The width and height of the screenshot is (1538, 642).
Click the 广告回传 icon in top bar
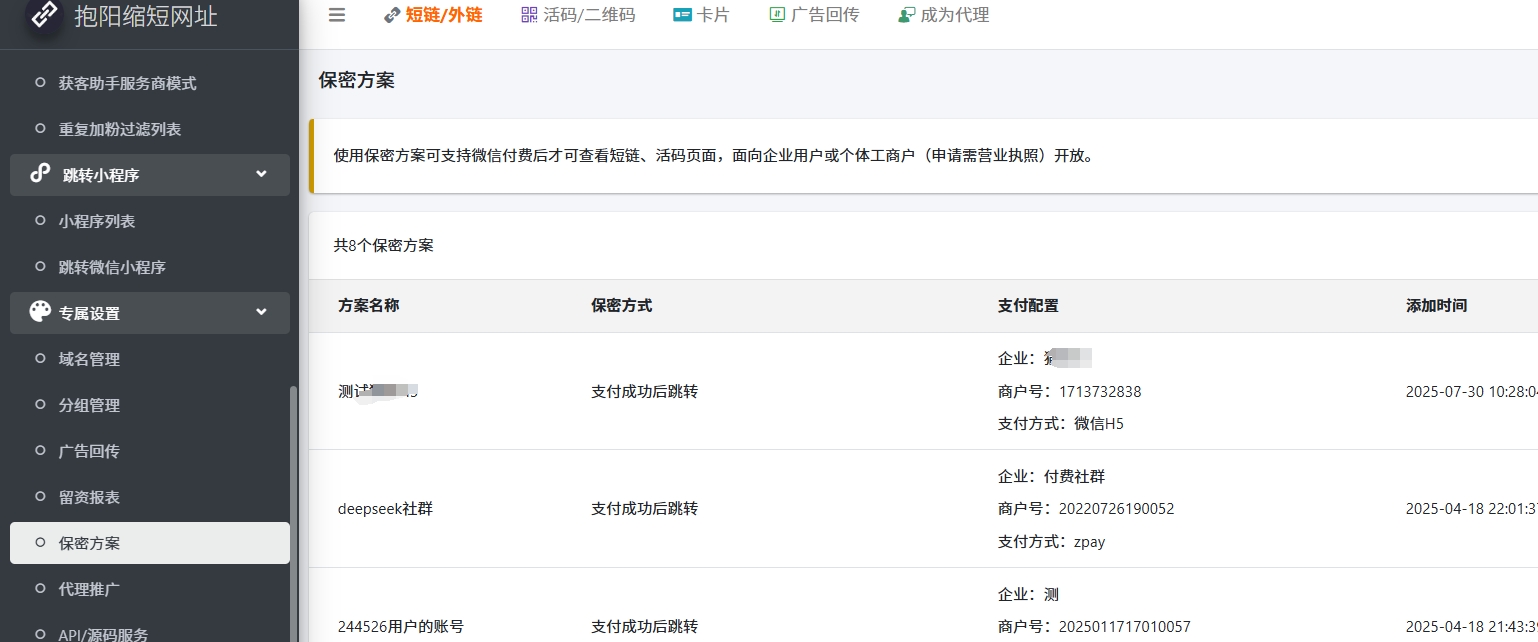coord(777,15)
